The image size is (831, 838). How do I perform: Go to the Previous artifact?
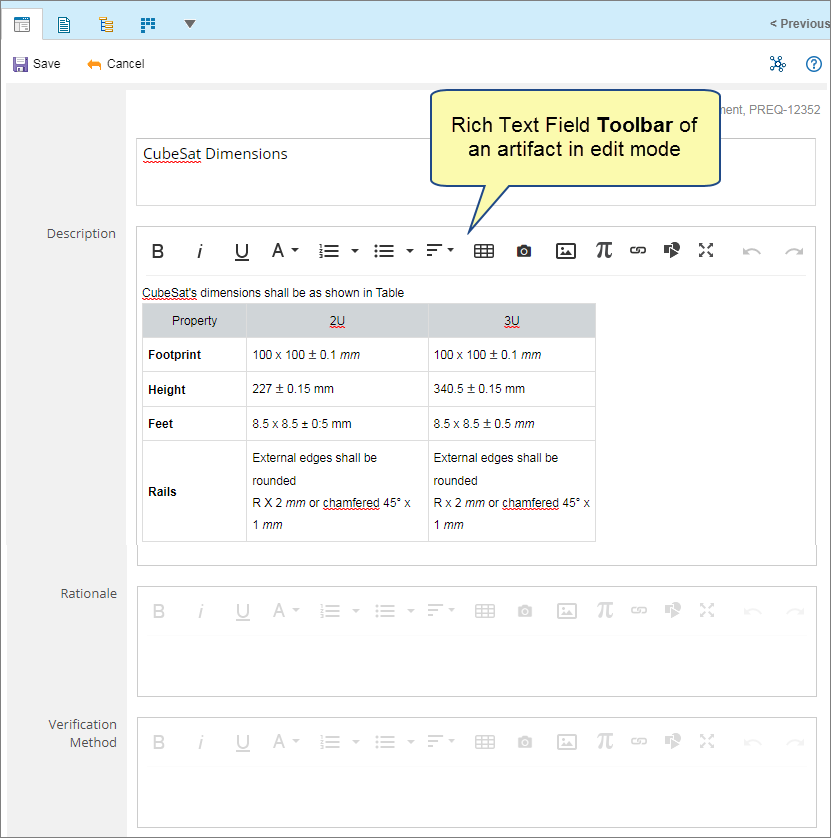pyautogui.click(x=800, y=24)
